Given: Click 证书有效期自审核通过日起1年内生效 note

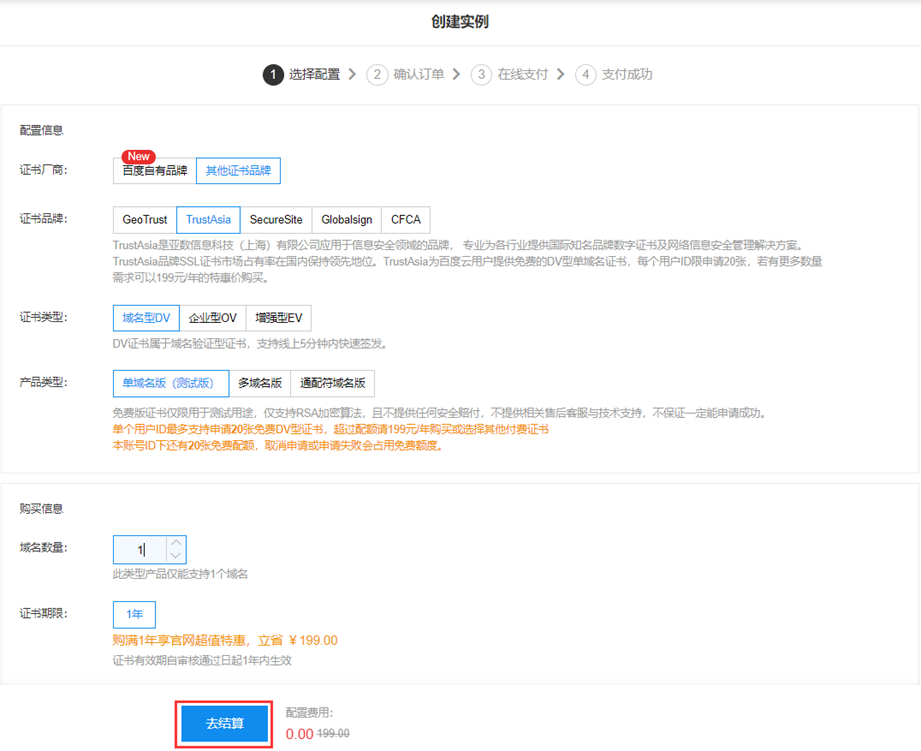Looking at the screenshot, I should (202, 661).
